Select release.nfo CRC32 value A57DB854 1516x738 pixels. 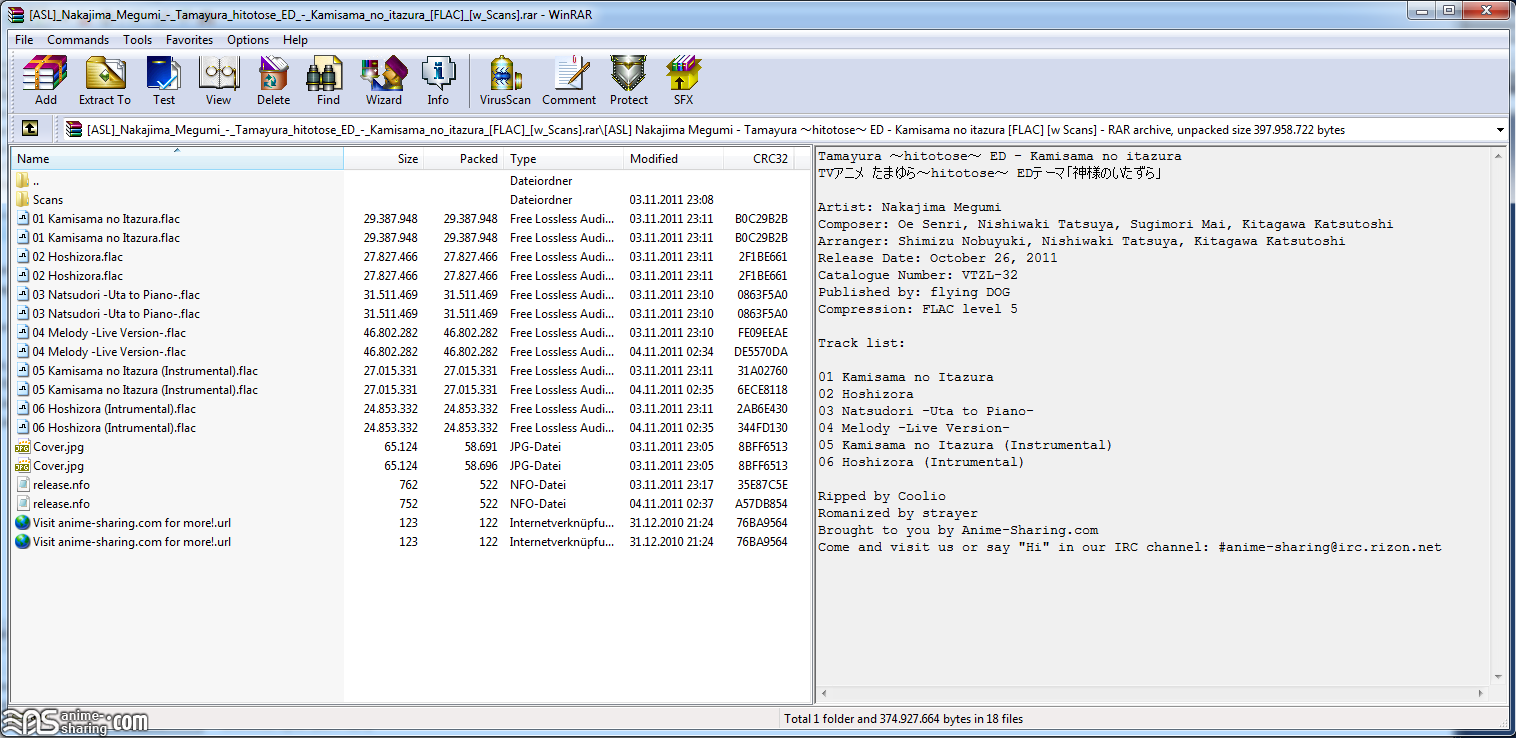point(762,504)
